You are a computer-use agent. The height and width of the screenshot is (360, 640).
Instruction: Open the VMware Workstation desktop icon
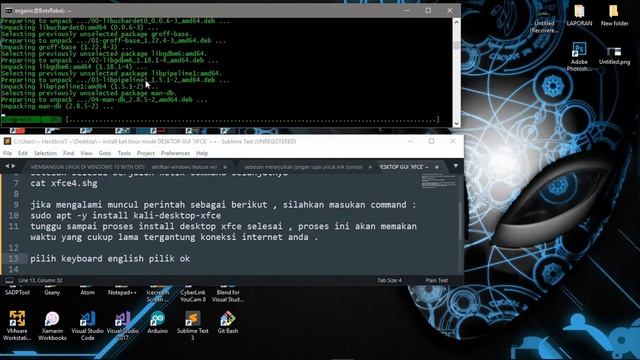pos(17,325)
